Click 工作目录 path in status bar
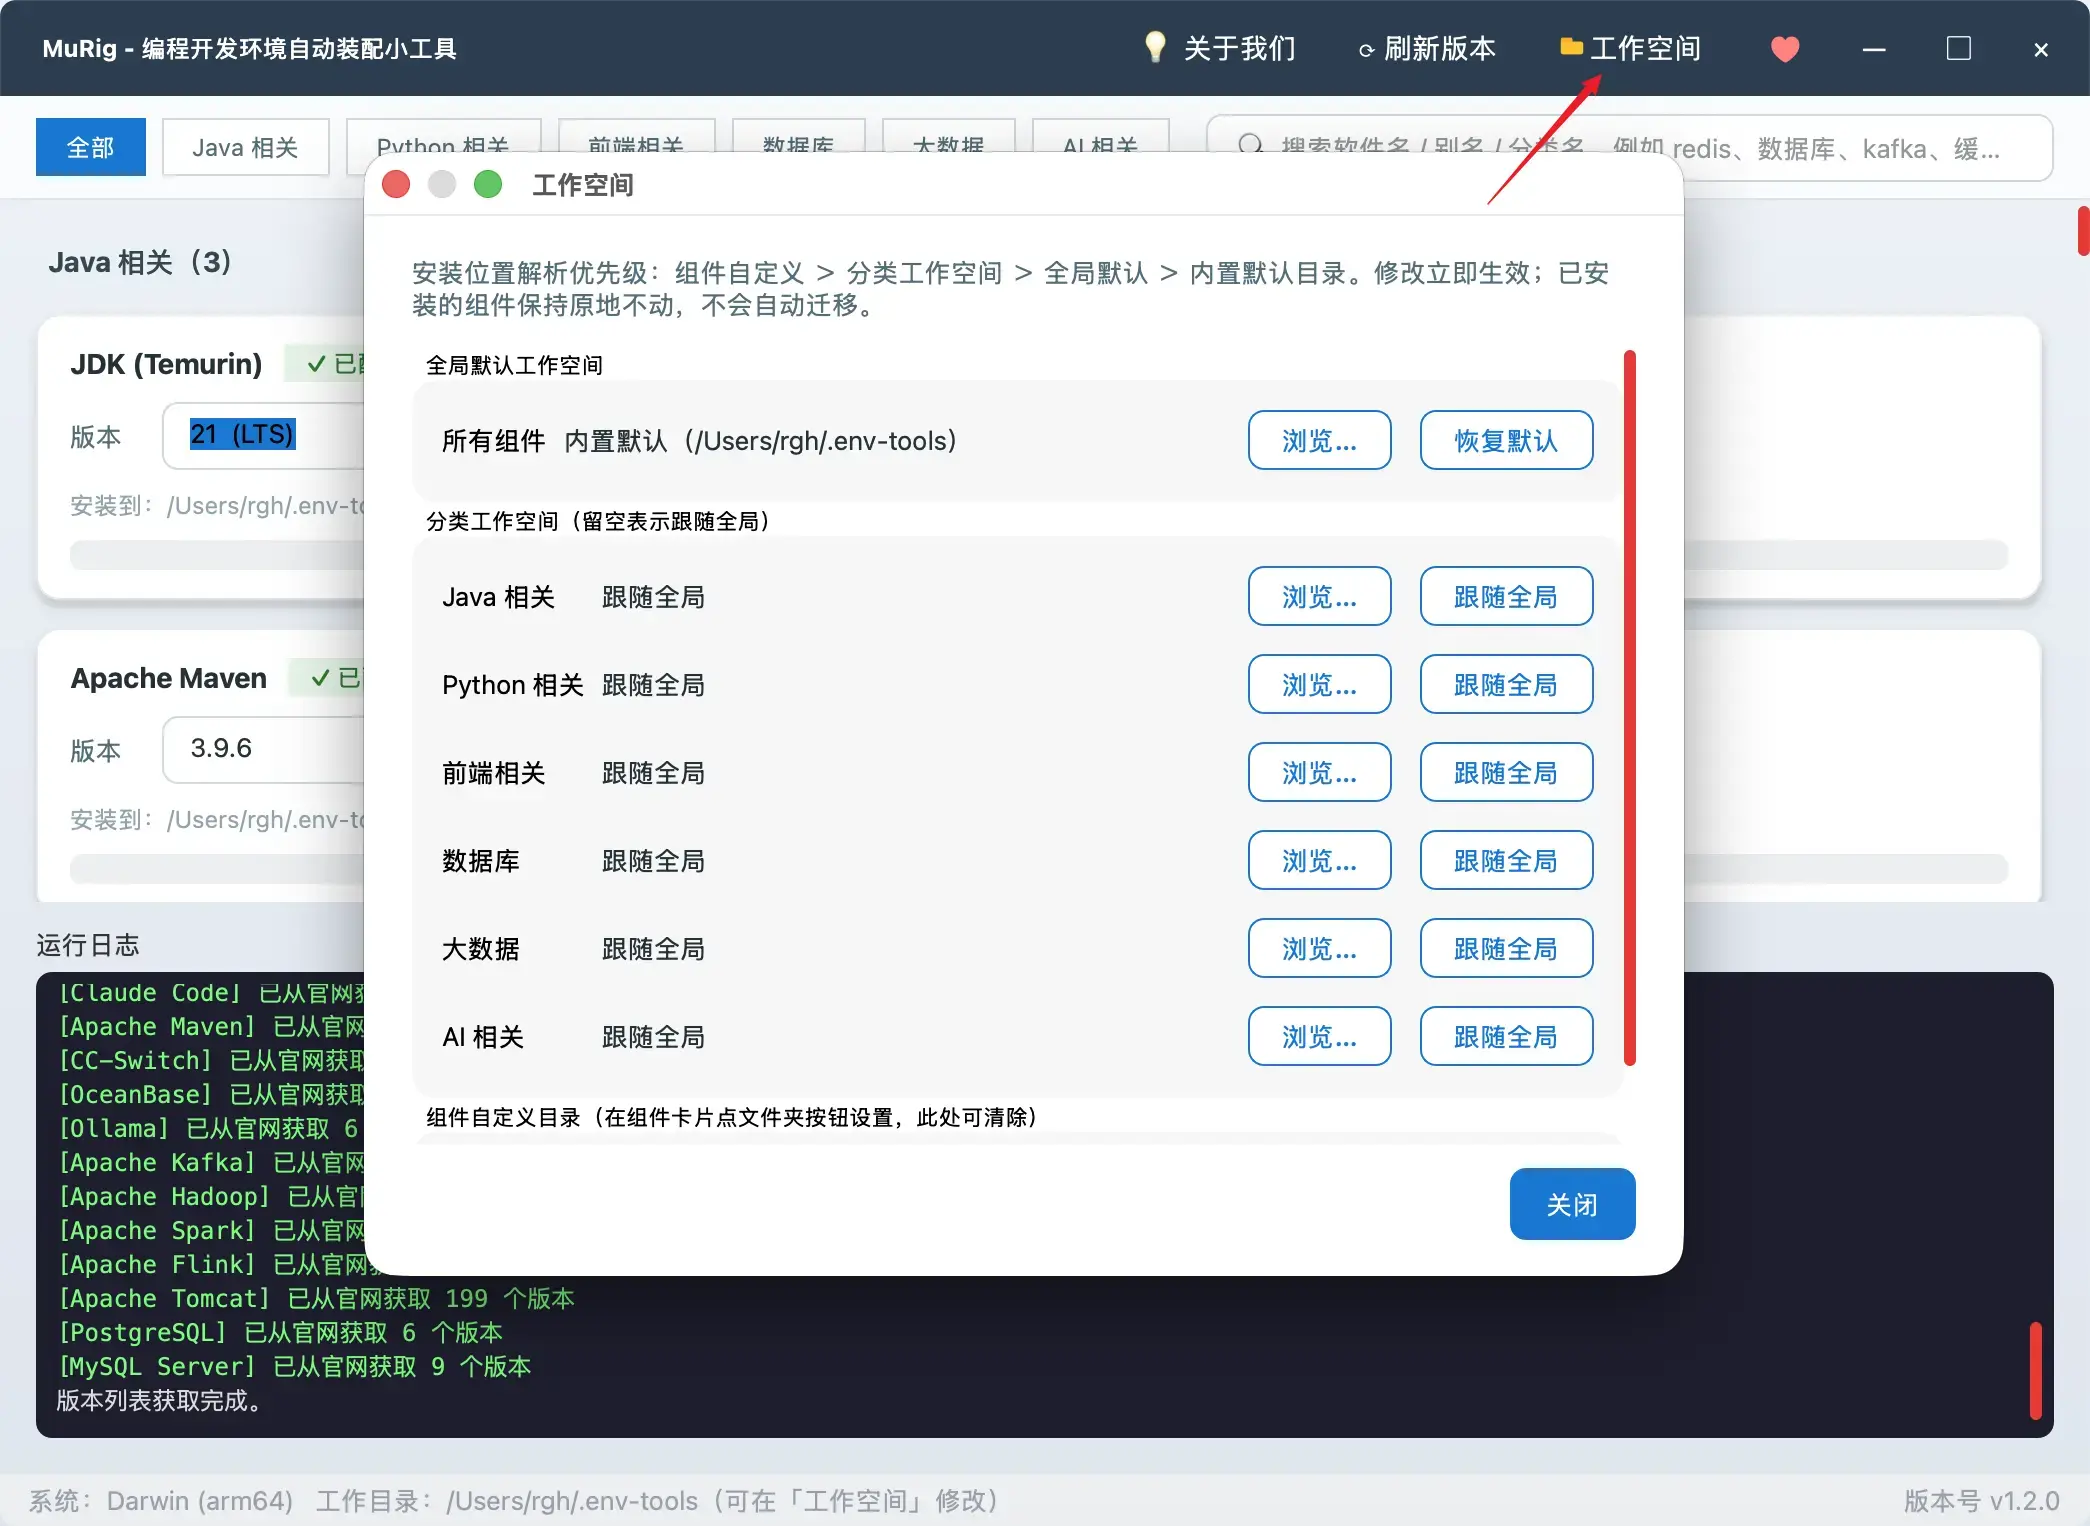Image resolution: width=2090 pixels, height=1526 pixels. pyautogui.click(x=658, y=1500)
